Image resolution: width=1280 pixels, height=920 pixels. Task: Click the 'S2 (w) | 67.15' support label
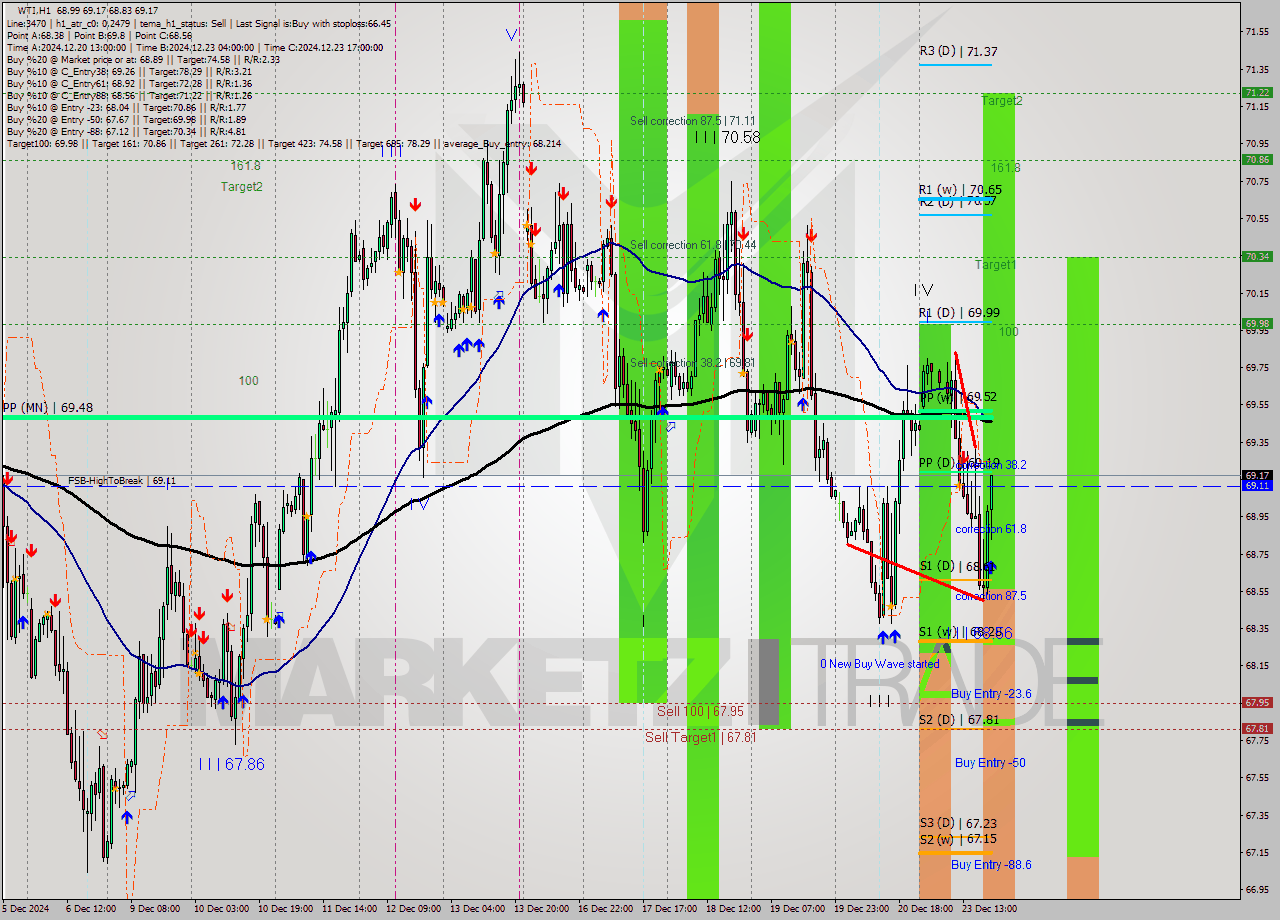click(958, 839)
